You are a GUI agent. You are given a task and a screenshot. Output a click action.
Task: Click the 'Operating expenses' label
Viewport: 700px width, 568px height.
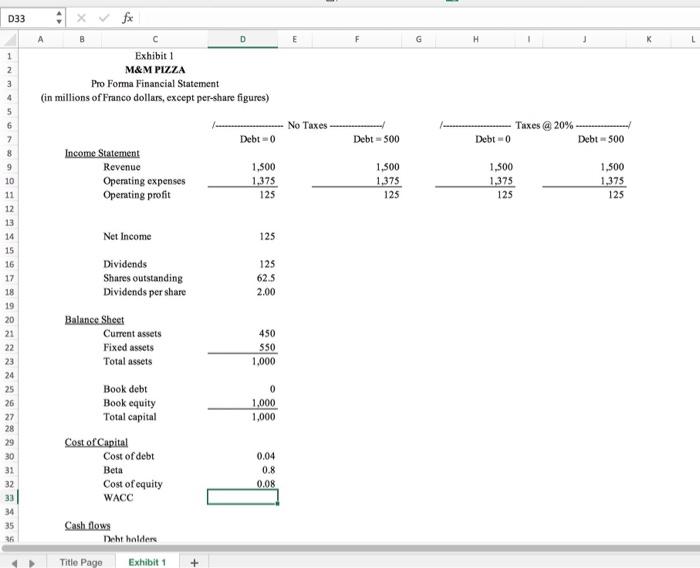coord(144,181)
